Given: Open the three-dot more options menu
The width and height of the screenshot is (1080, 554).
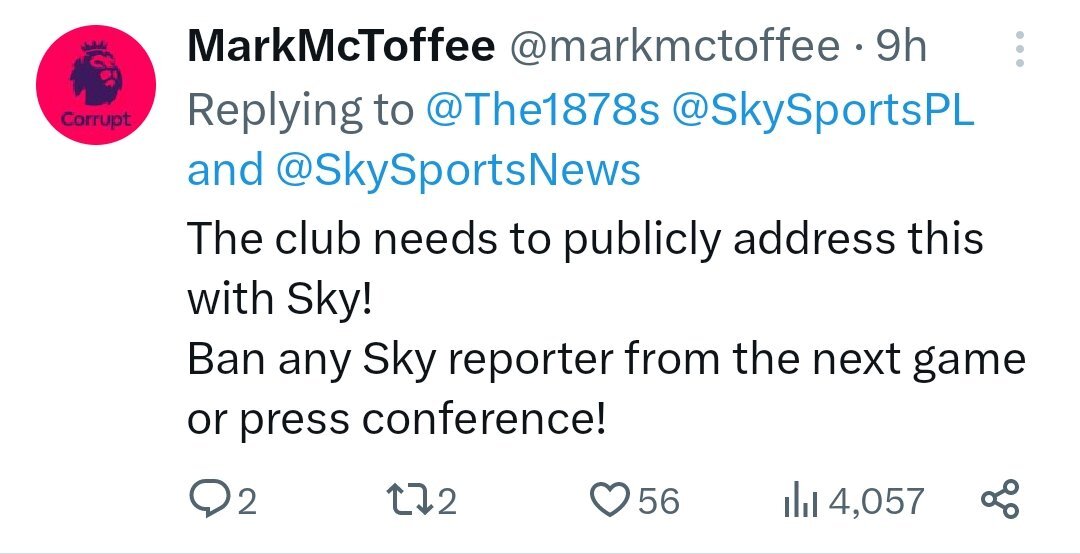Looking at the screenshot, I should 1020,48.
